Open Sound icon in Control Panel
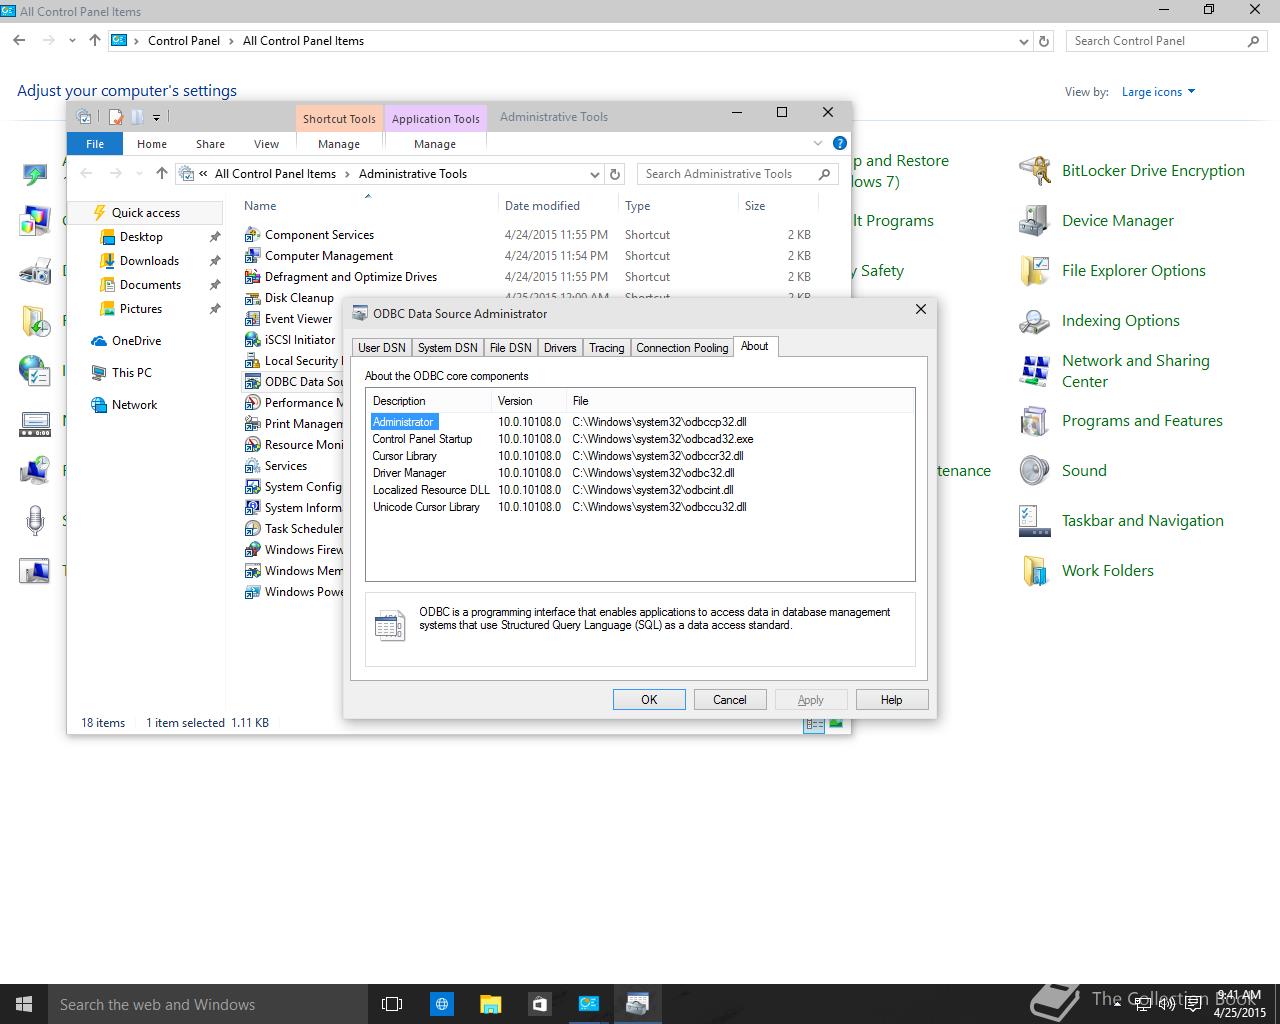The image size is (1280, 1024). pyautogui.click(x=1035, y=471)
